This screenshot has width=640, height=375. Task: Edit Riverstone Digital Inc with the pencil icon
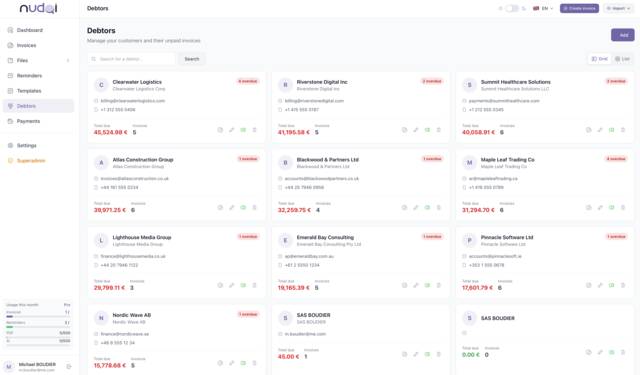point(416,130)
